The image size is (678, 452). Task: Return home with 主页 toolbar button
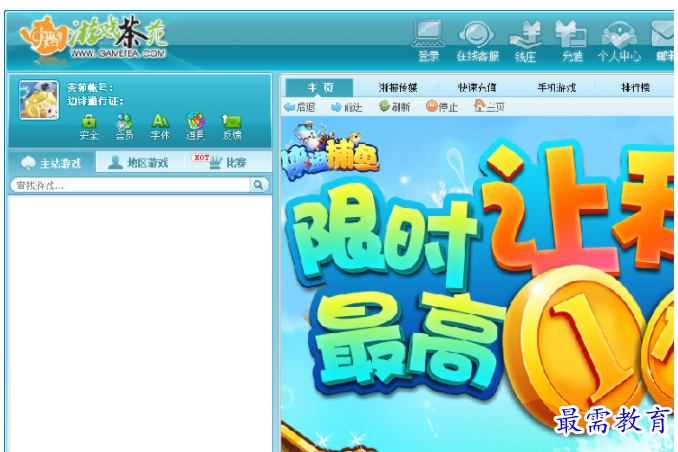(489, 106)
